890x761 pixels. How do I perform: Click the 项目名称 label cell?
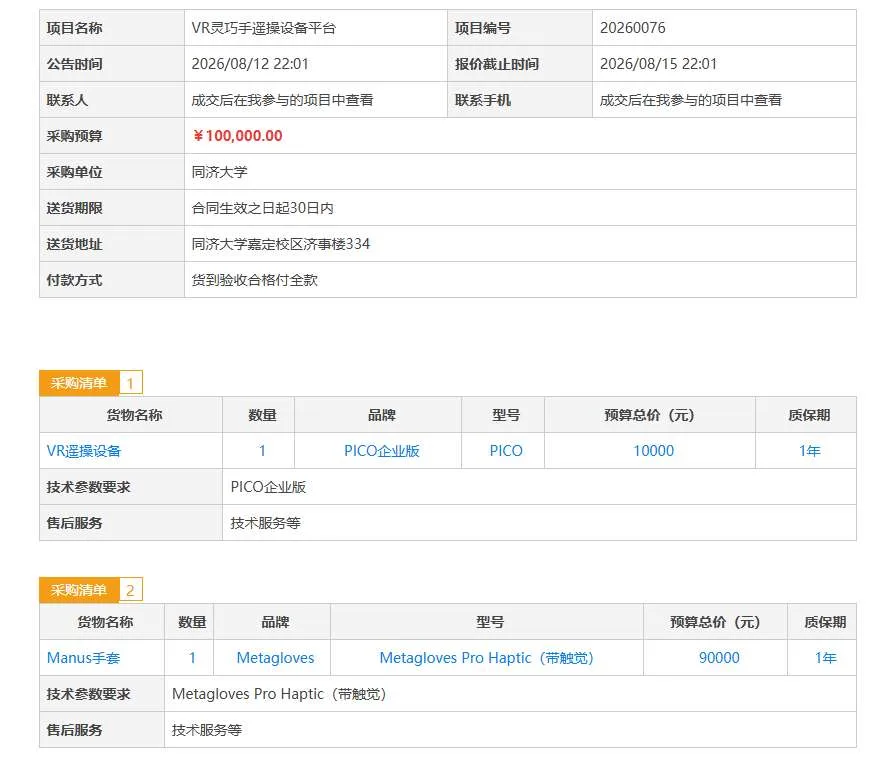tap(112, 28)
